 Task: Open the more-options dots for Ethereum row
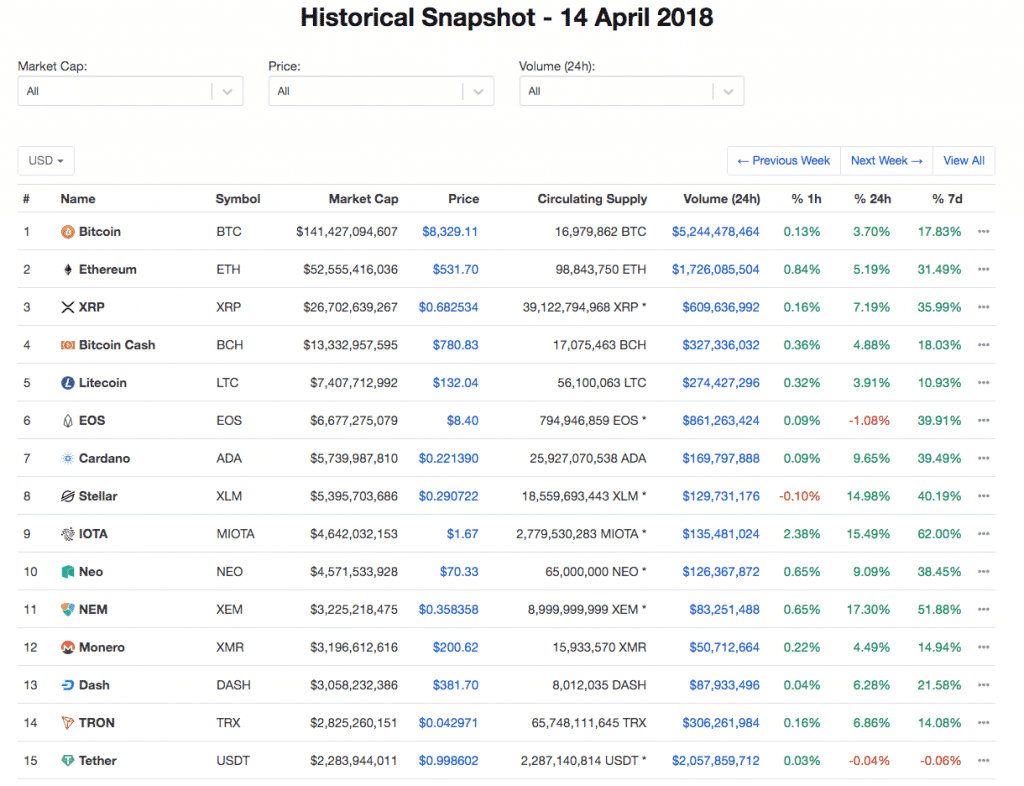click(x=984, y=270)
